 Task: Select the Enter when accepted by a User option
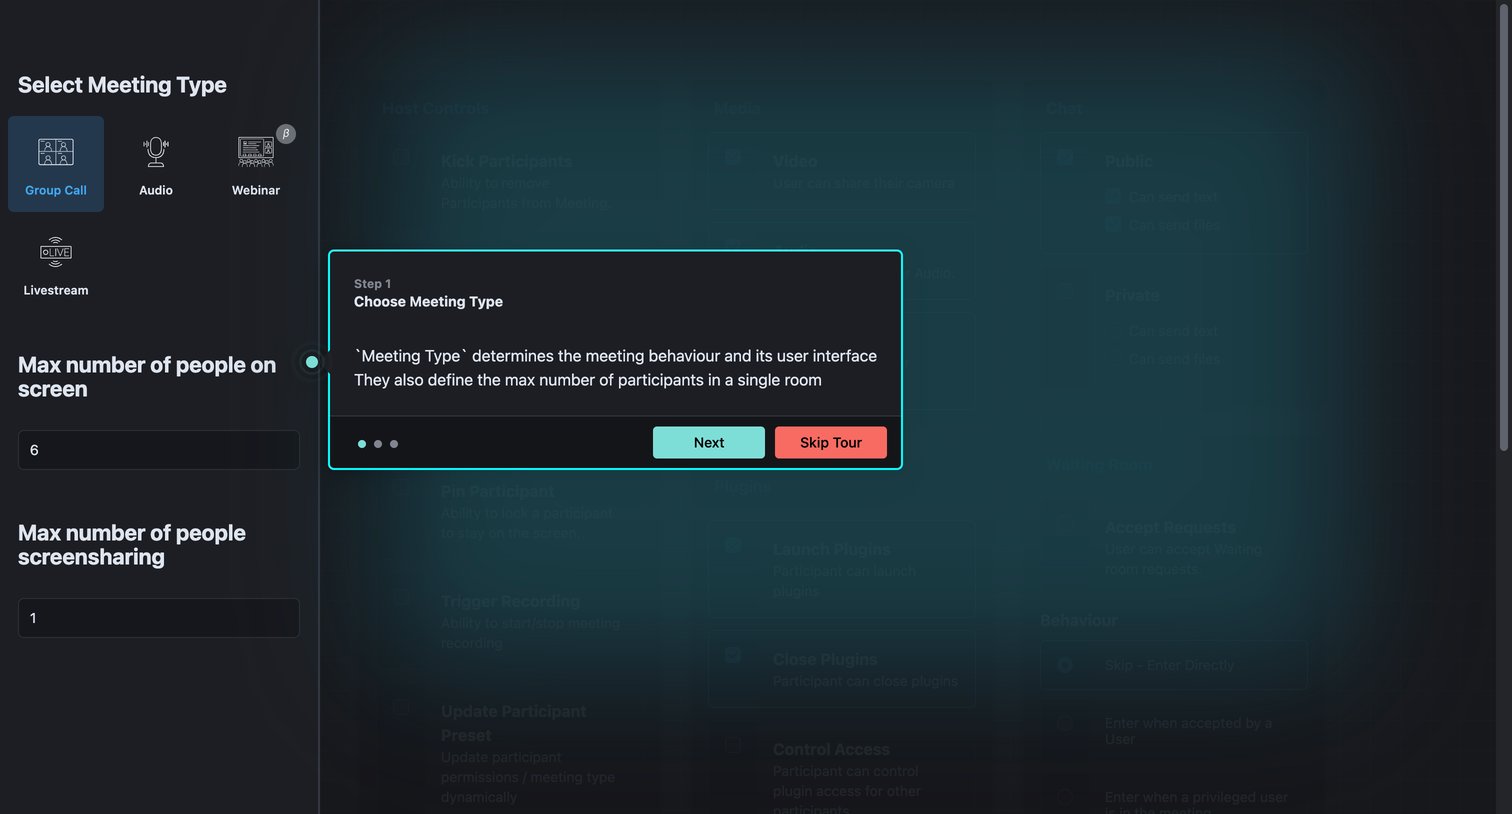point(1065,723)
